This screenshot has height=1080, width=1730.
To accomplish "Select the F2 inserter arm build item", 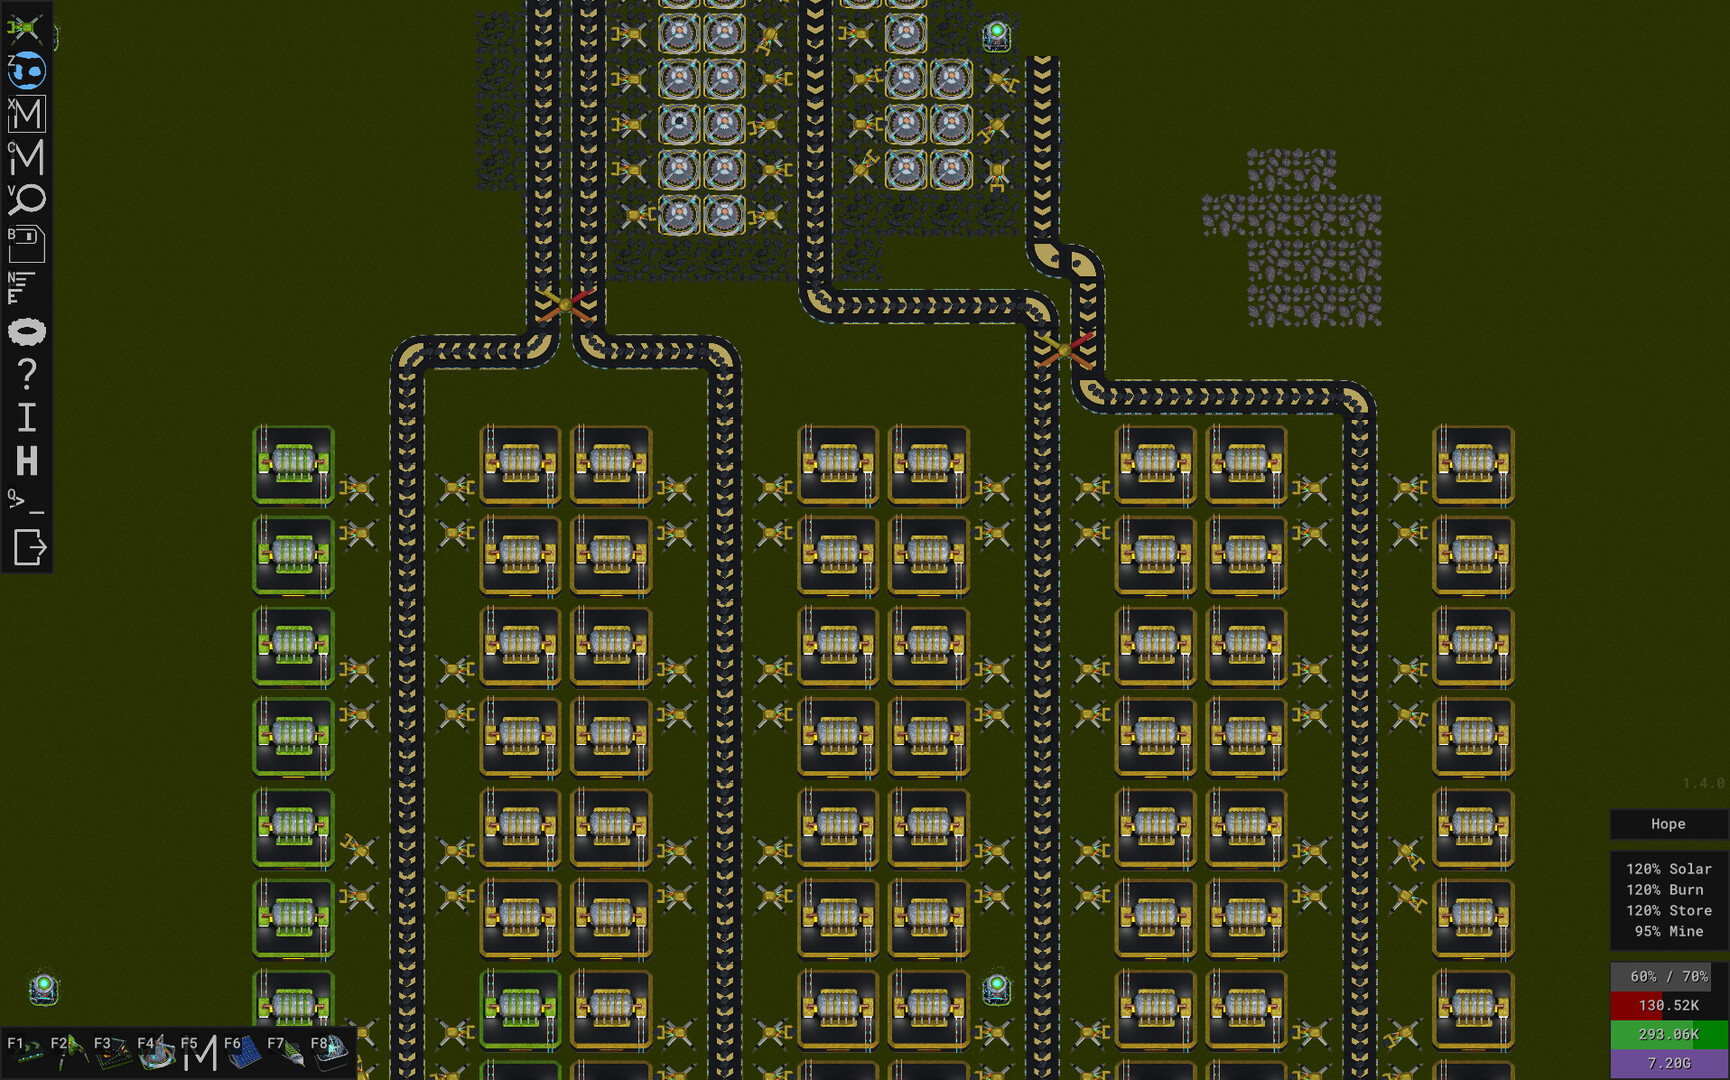I will tap(69, 1051).
